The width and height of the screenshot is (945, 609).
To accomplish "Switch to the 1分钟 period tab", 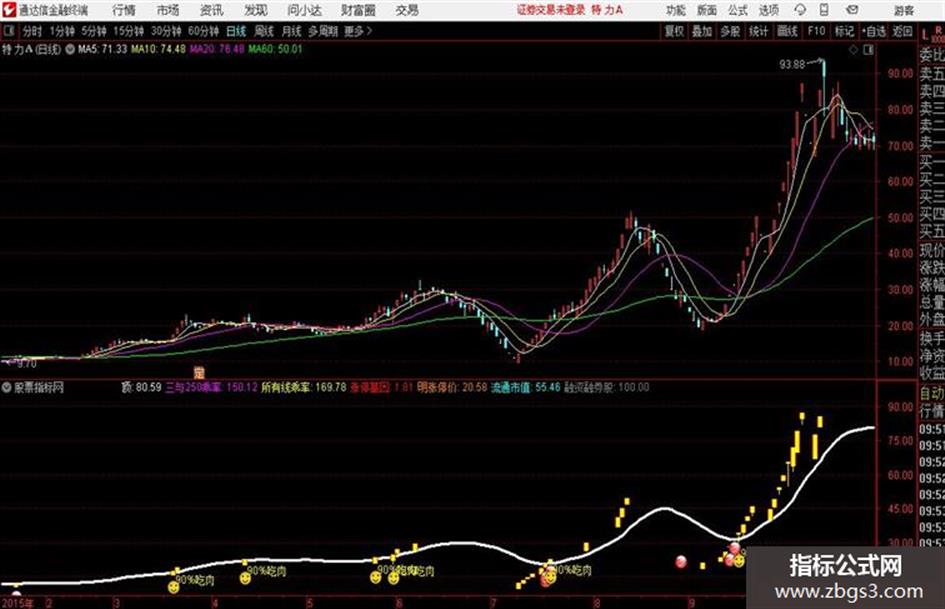I will coord(61,31).
